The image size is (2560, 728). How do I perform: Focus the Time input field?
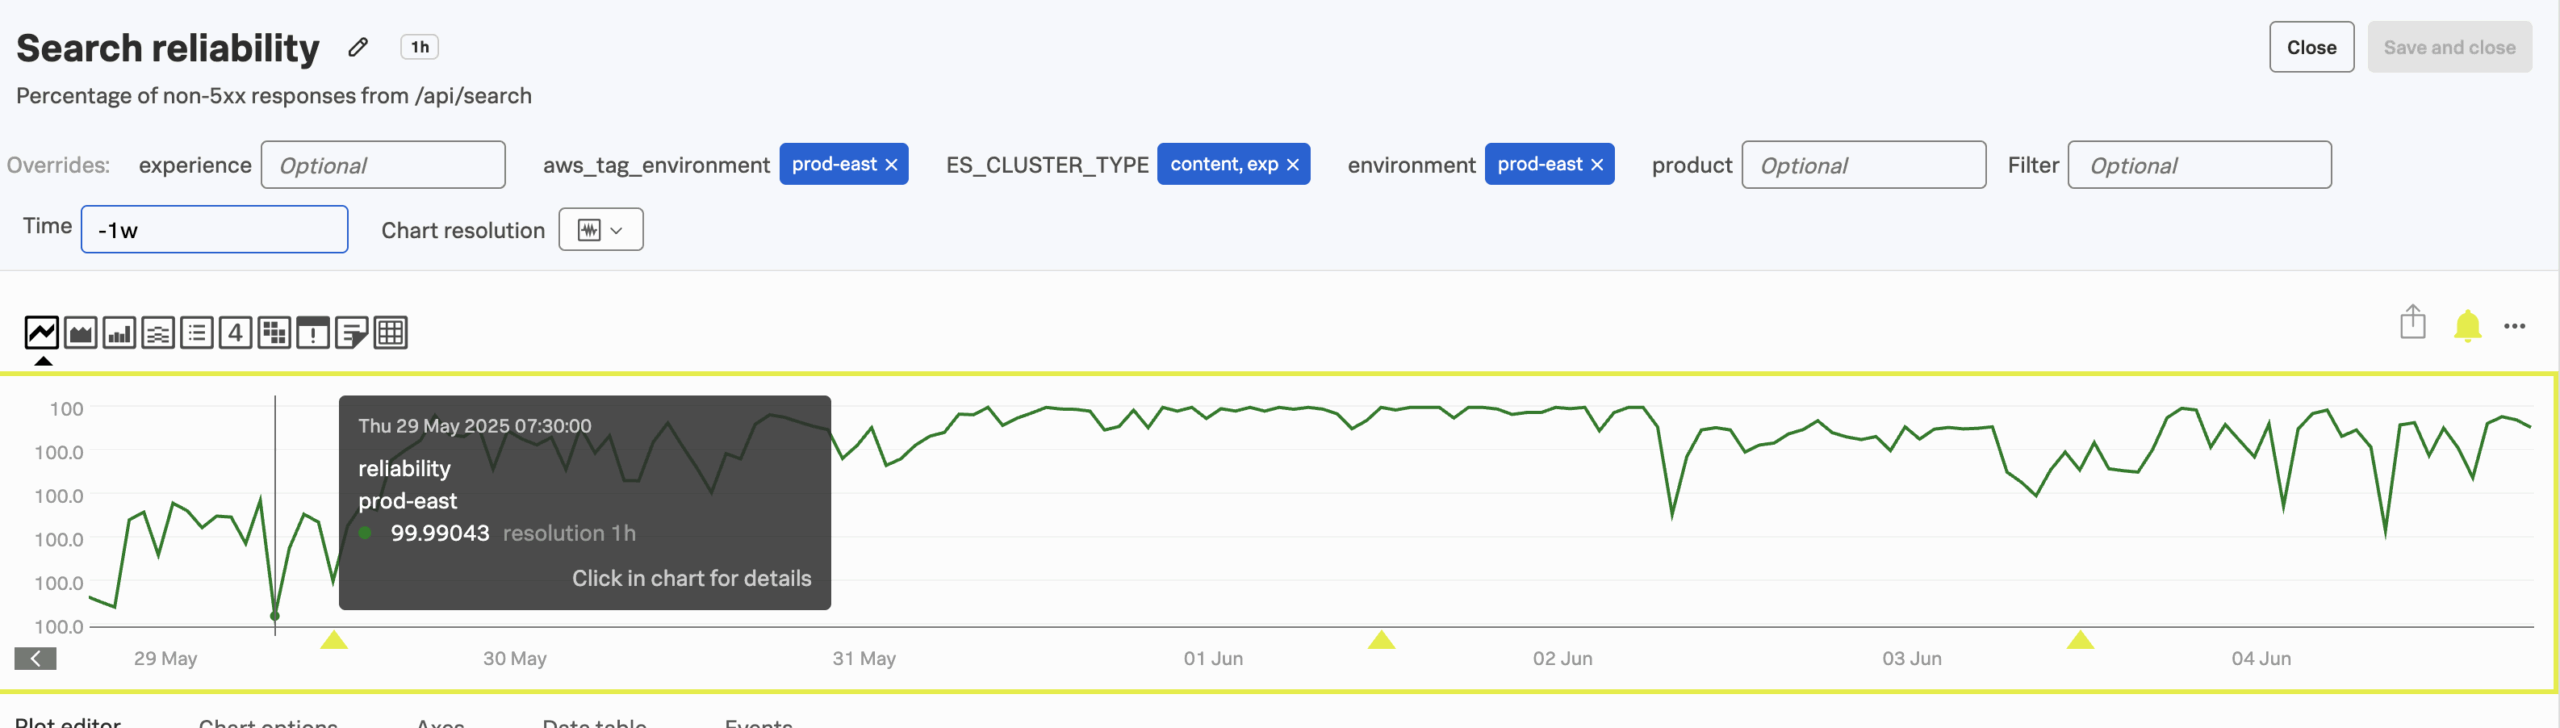click(215, 230)
